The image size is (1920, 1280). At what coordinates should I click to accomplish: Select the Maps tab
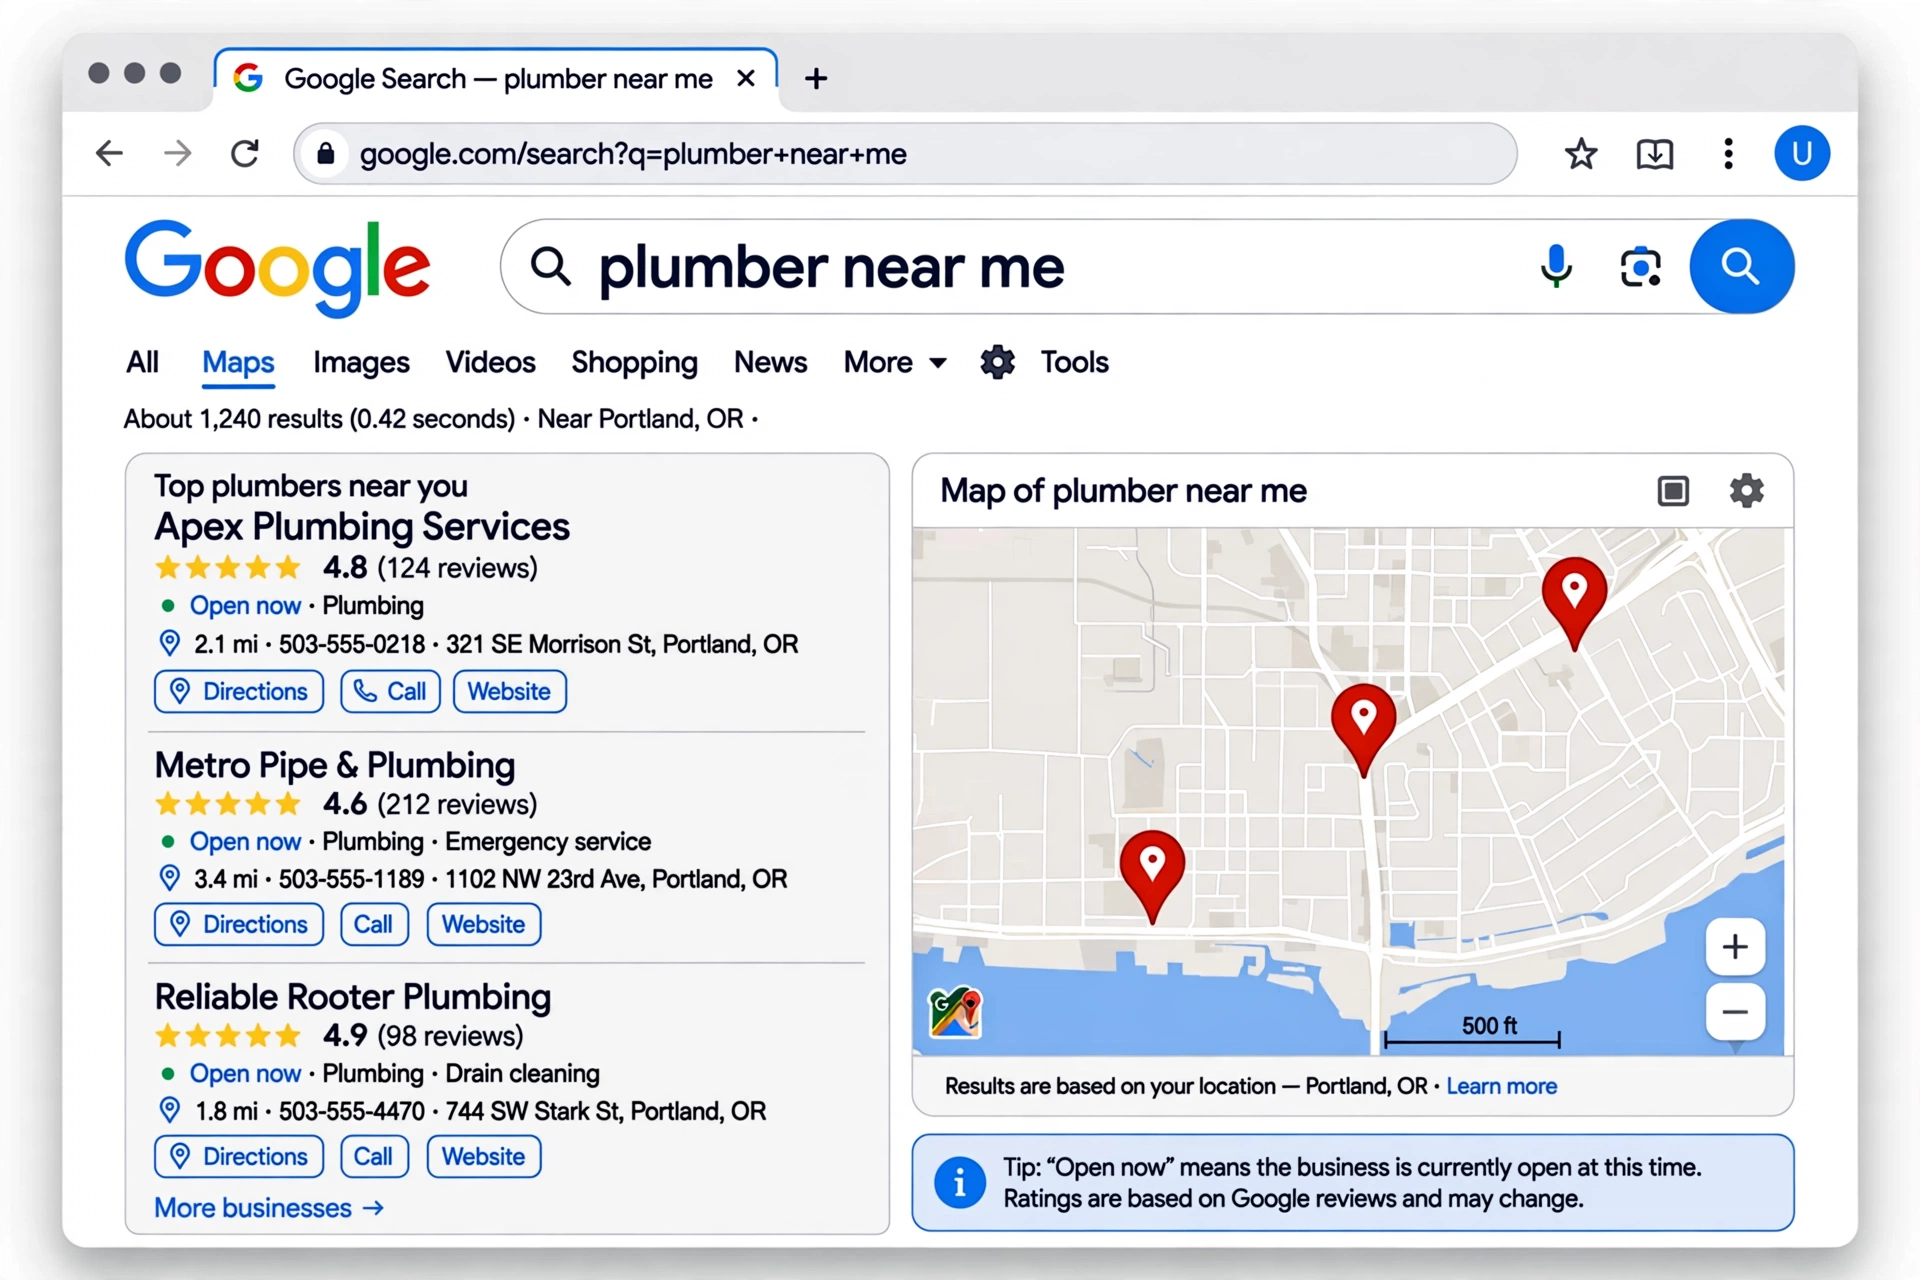238,362
